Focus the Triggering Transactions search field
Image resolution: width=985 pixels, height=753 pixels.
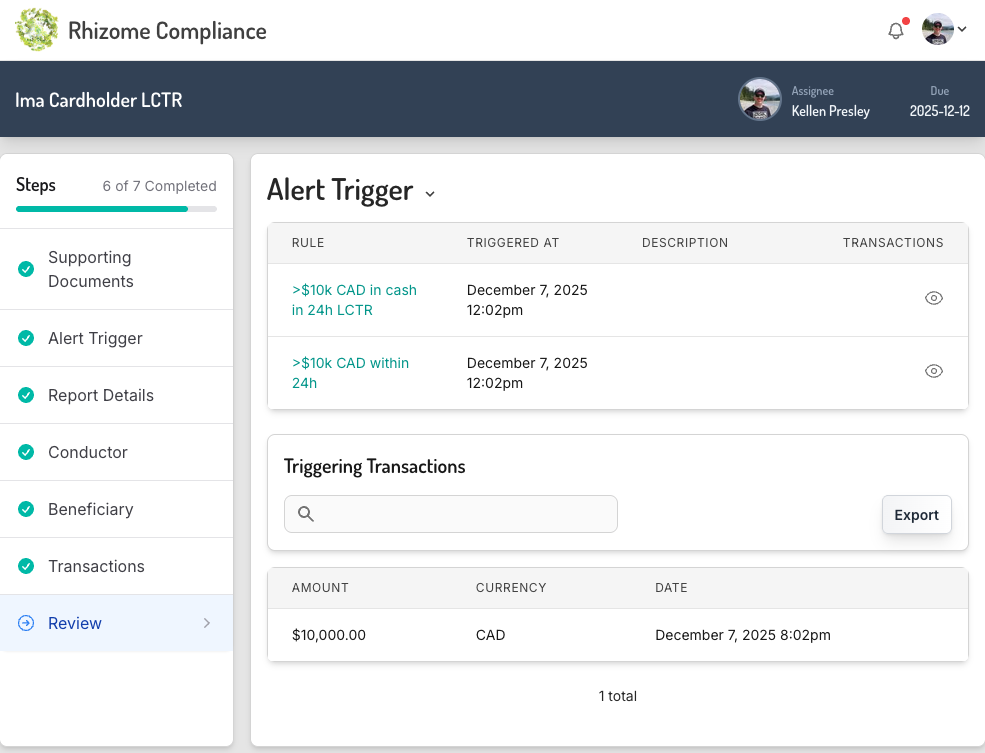460,514
